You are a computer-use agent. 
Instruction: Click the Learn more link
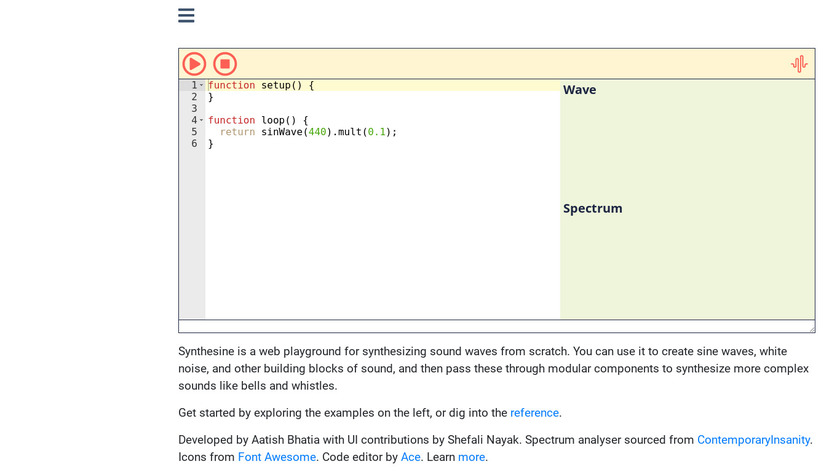[x=471, y=457]
